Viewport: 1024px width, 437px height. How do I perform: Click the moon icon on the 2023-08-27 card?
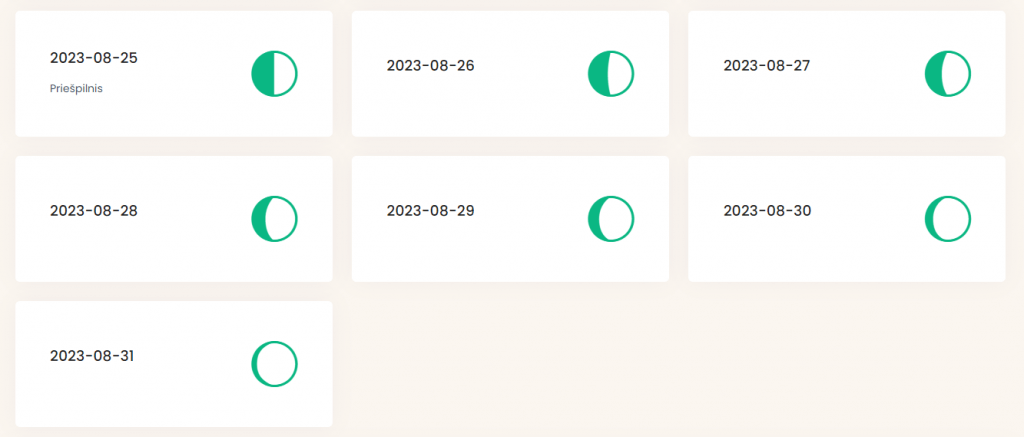coord(948,73)
